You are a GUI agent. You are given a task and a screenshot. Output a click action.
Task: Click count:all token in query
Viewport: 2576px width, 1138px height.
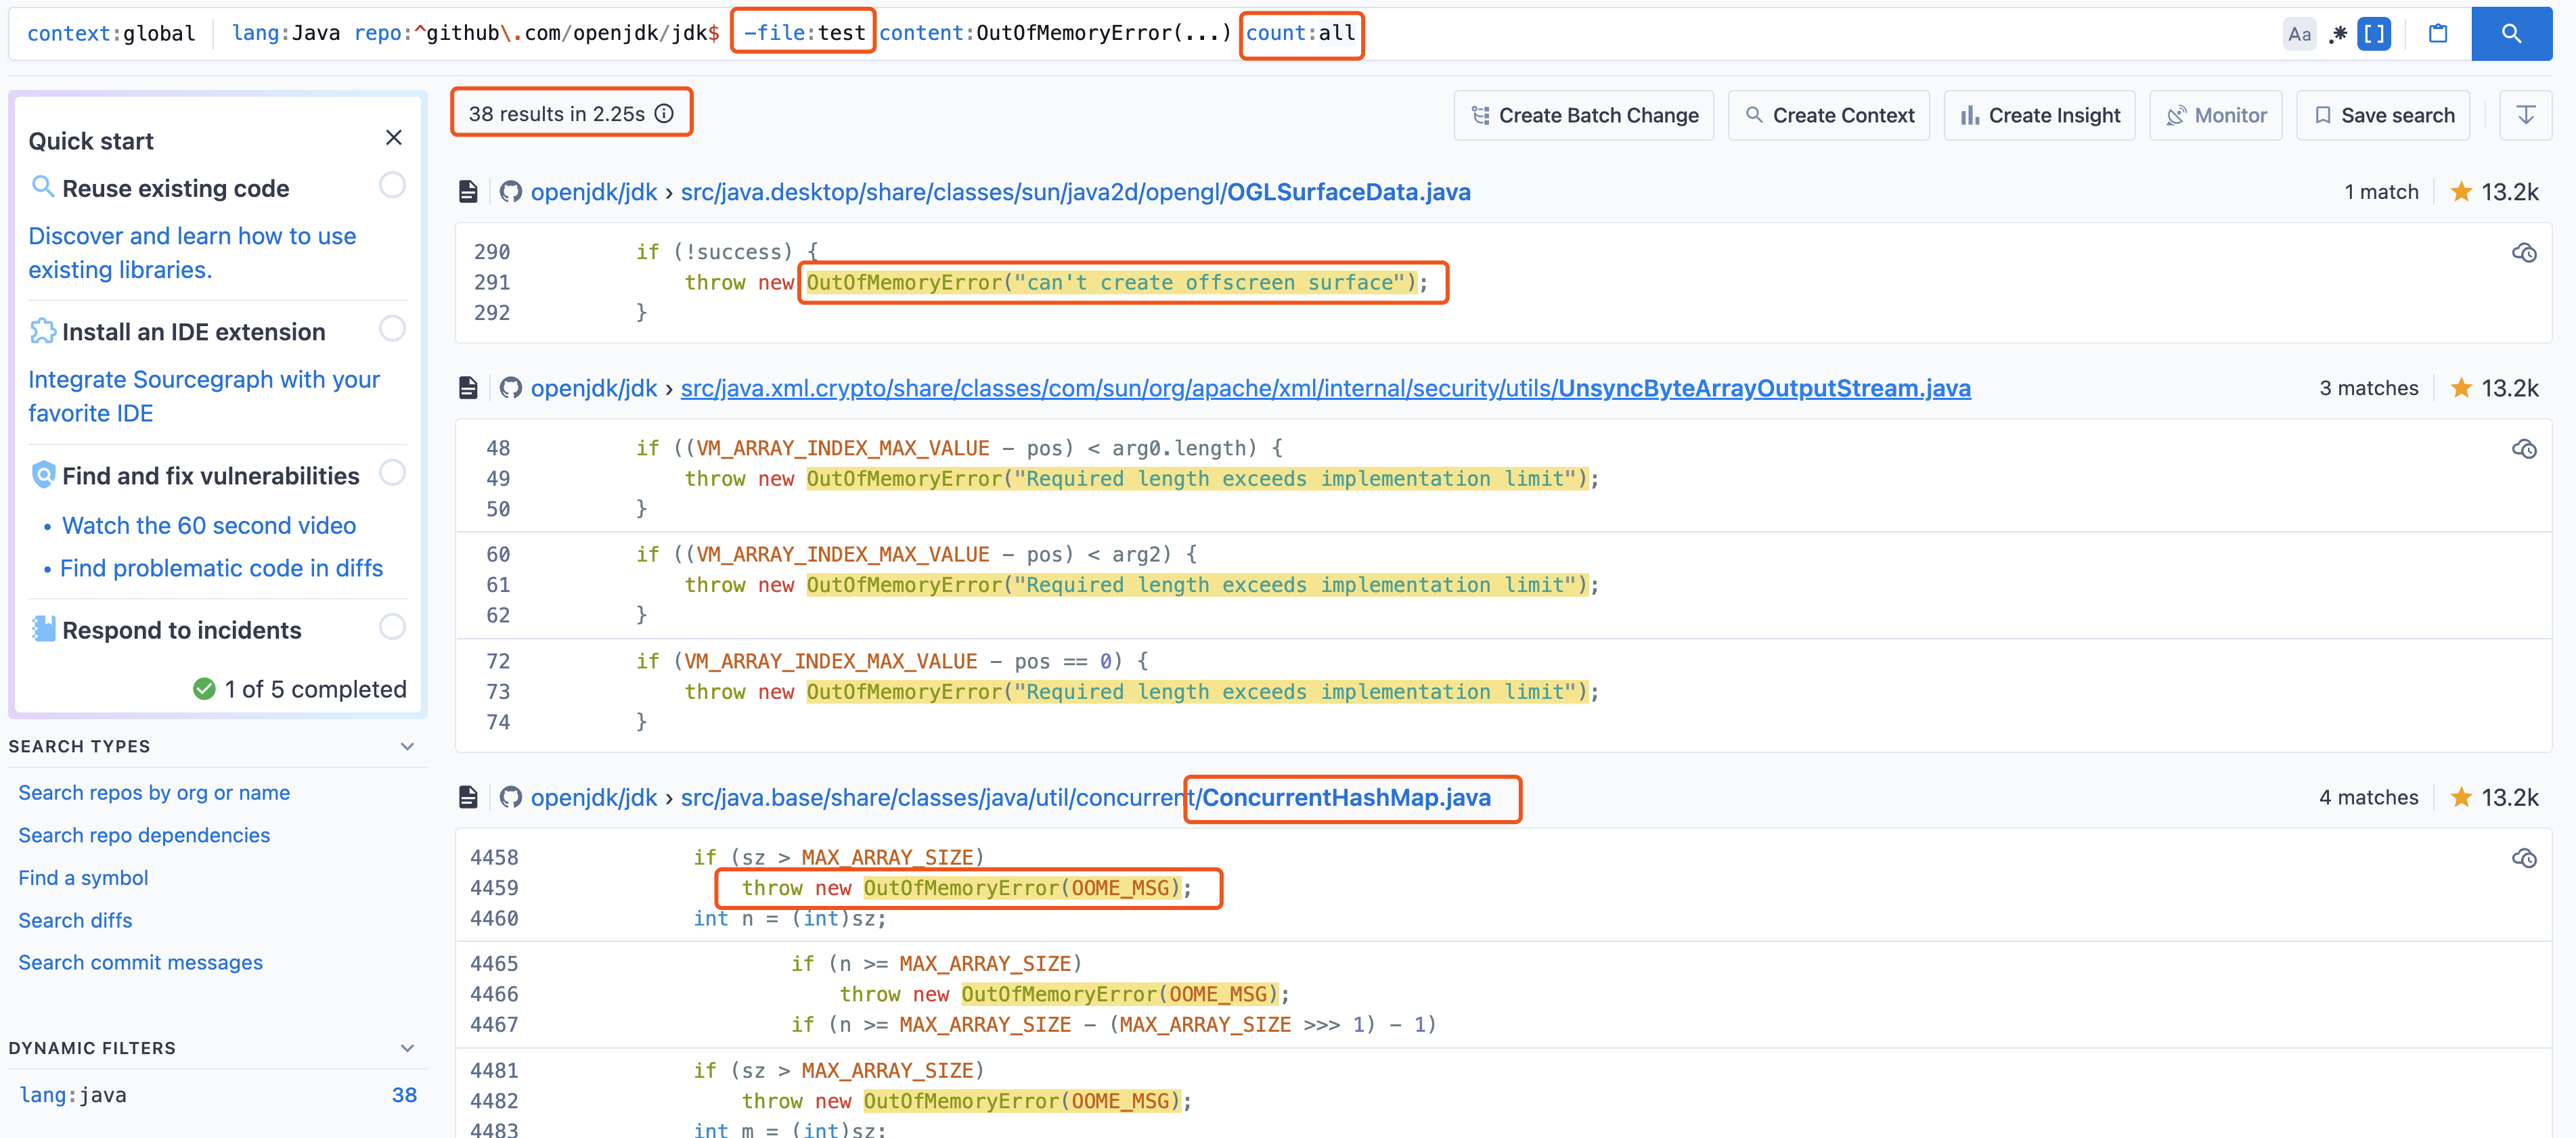click(x=1301, y=34)
